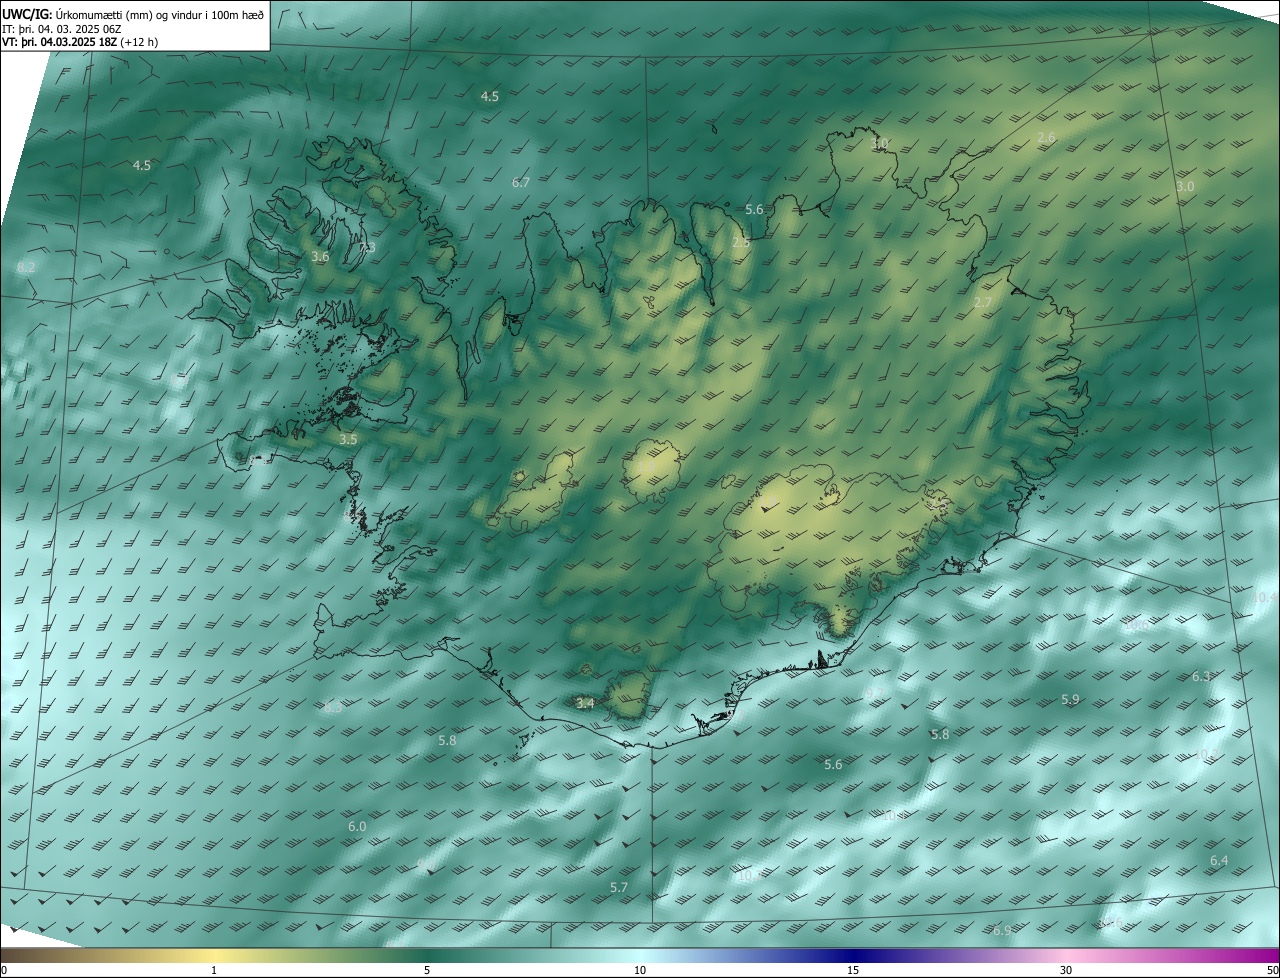Click the 3.6 value in the Westfjords

320,257
